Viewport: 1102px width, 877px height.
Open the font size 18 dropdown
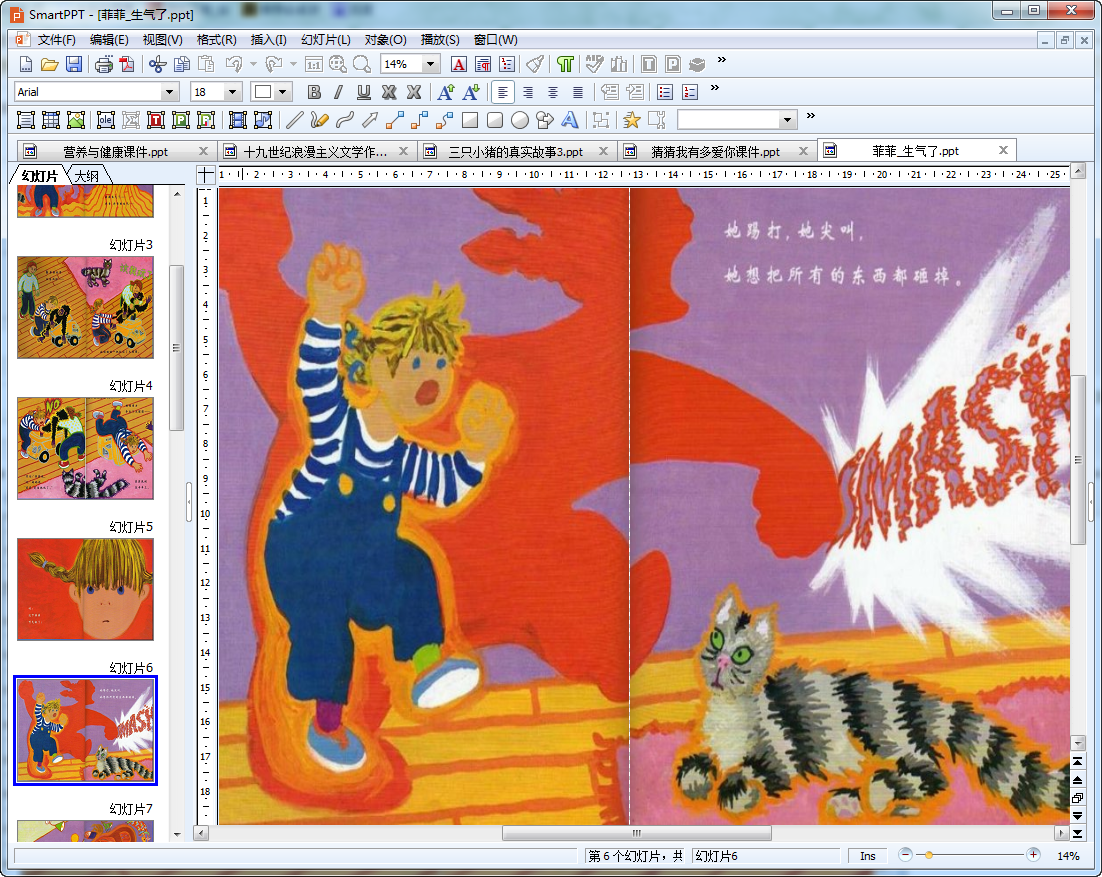(233, 92)
